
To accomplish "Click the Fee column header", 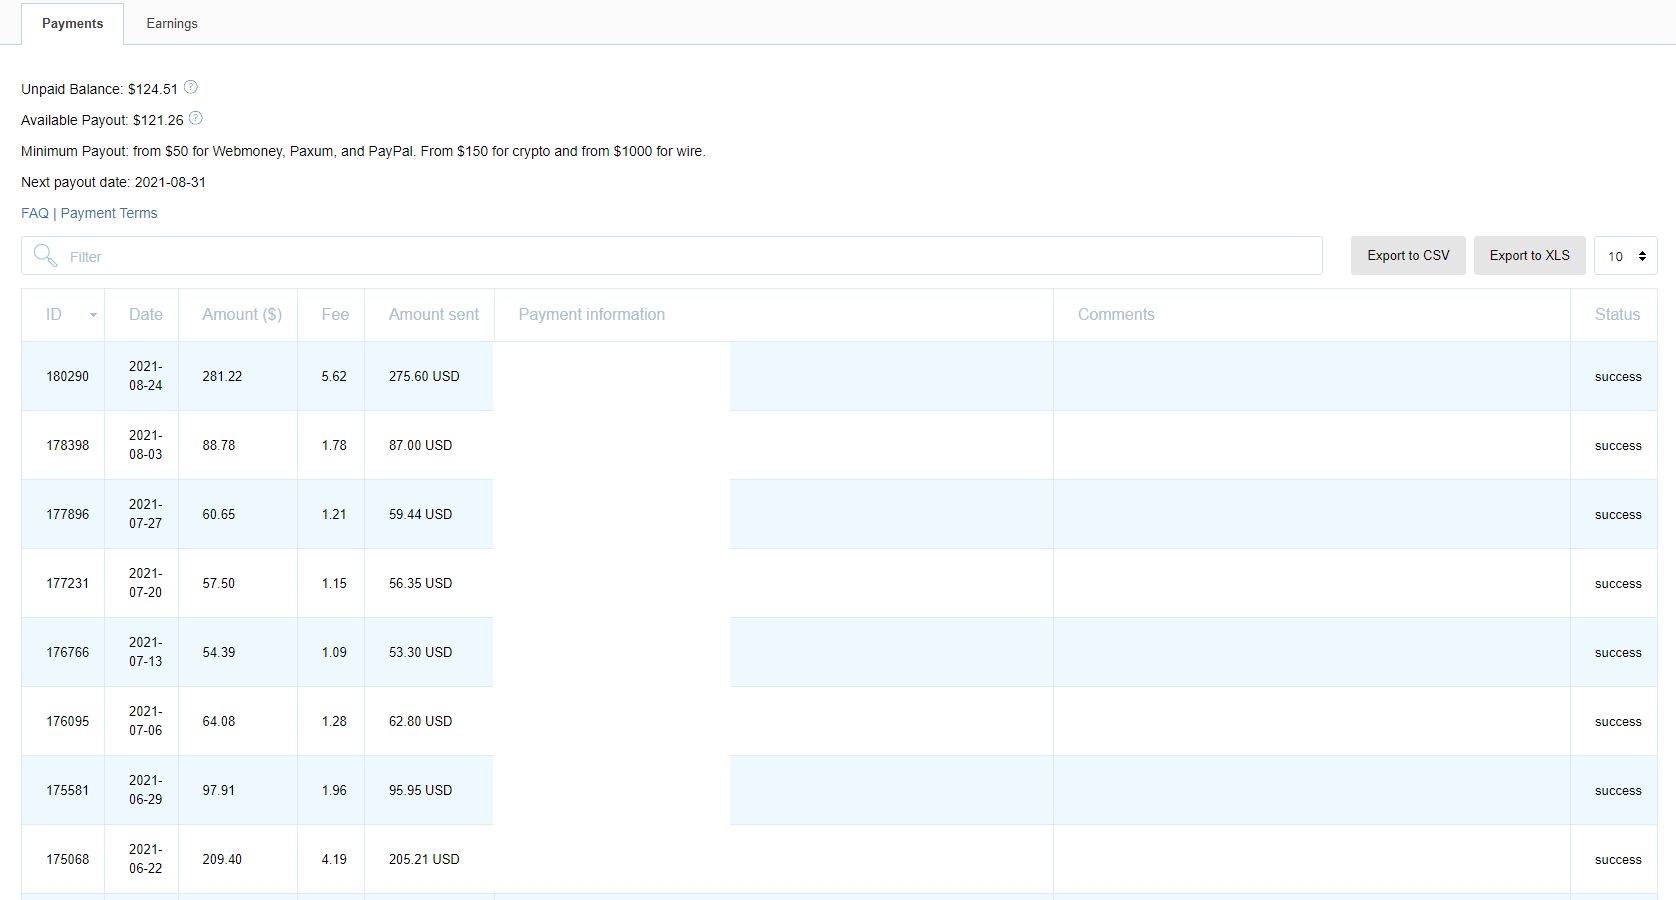I will coord(335,315).
